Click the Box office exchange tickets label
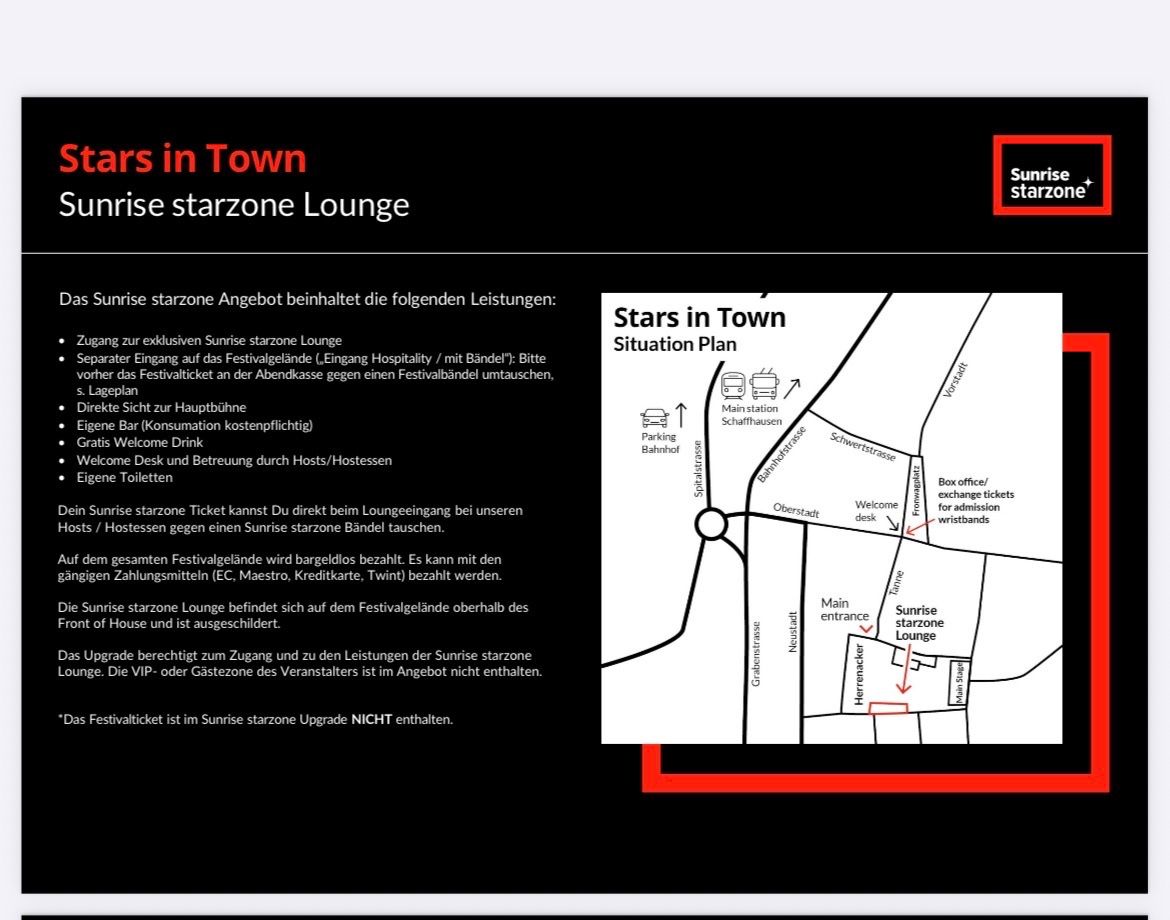This screenshot has height=920, width=1170. click(975, 501)
